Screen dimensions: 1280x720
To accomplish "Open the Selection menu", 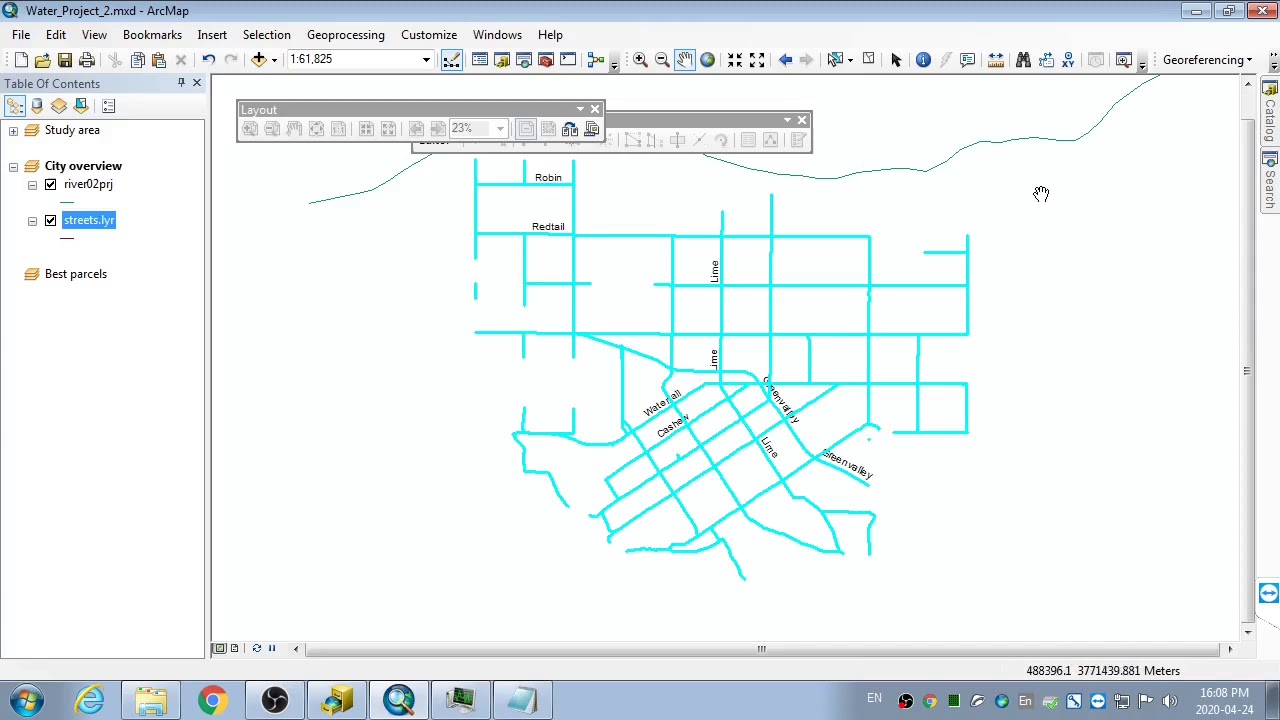I will coord(266,35).
